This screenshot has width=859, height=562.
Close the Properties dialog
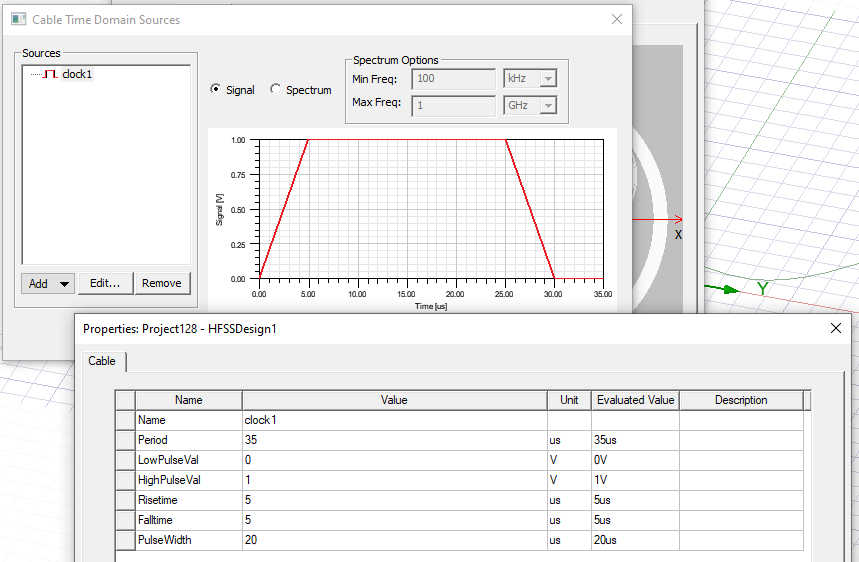(x=836, y=328)
